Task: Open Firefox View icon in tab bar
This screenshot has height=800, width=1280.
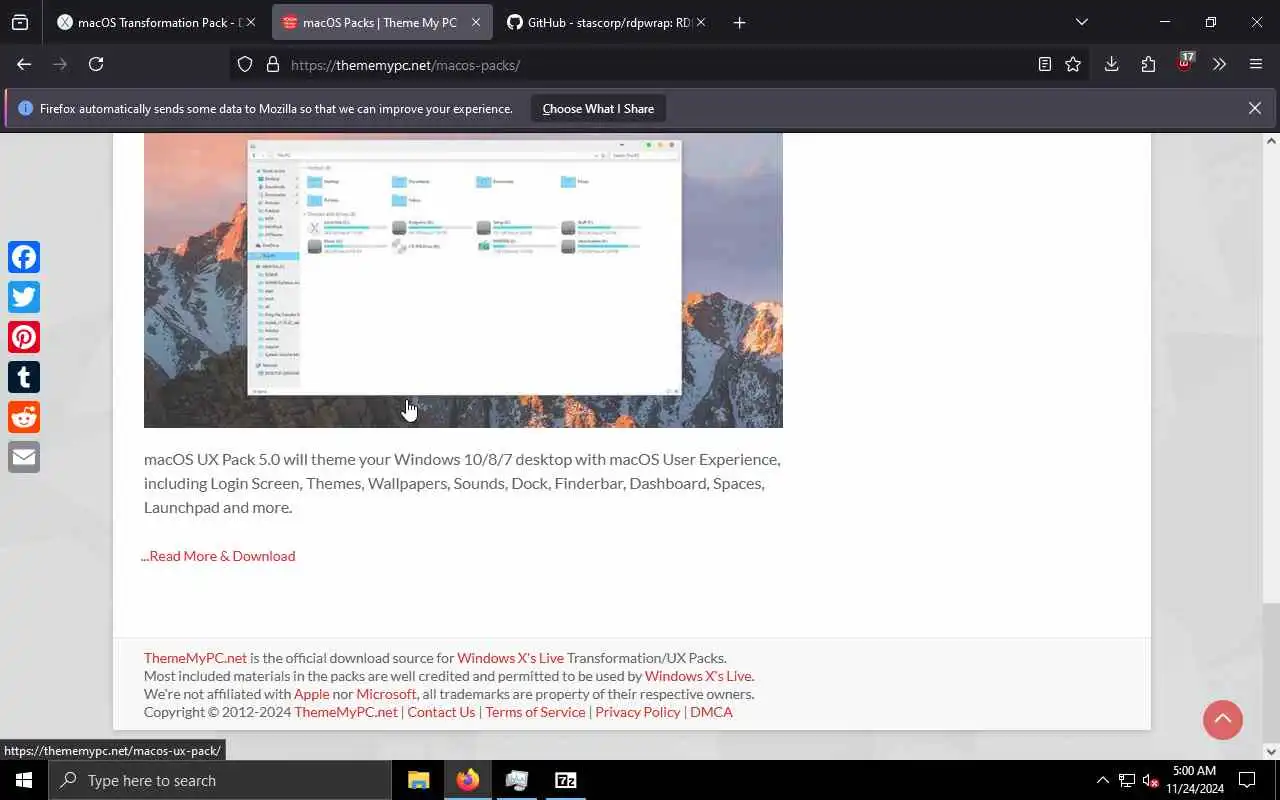Action: point(20,22)
